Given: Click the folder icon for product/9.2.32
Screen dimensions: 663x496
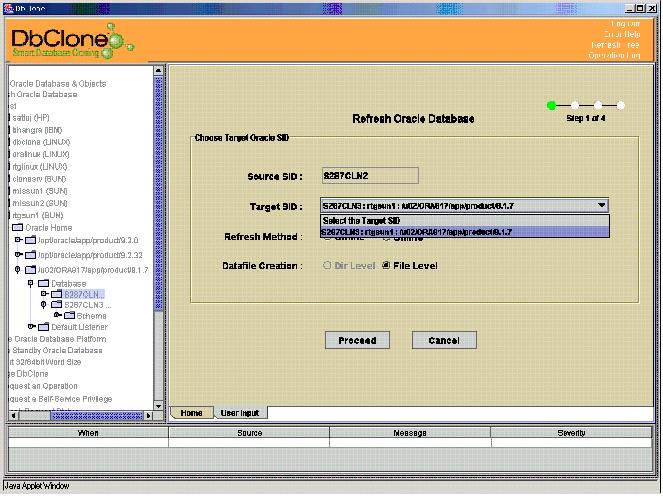Looking at the screenshot, I should point(30,255).
